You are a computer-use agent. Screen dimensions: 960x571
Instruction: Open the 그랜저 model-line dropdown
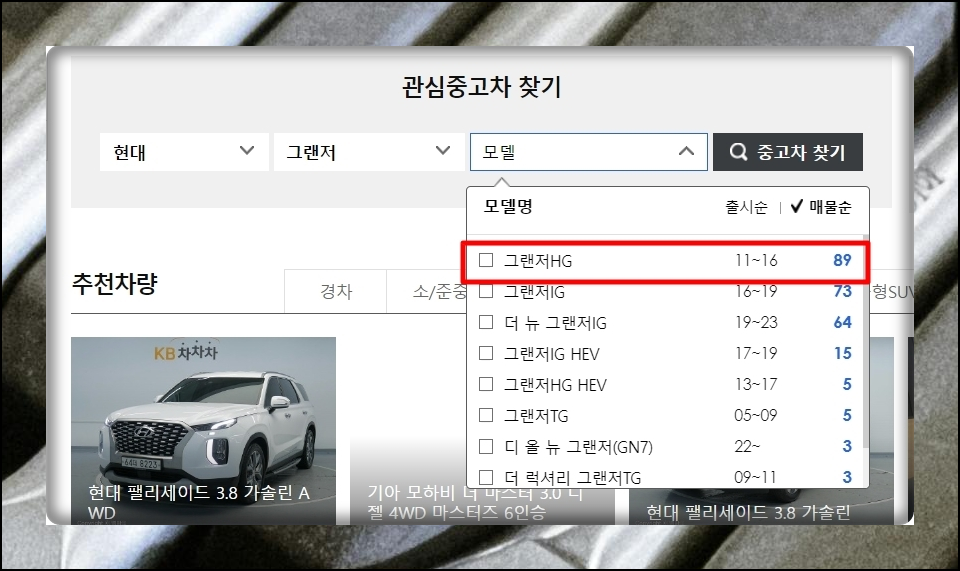pos(369,152)
